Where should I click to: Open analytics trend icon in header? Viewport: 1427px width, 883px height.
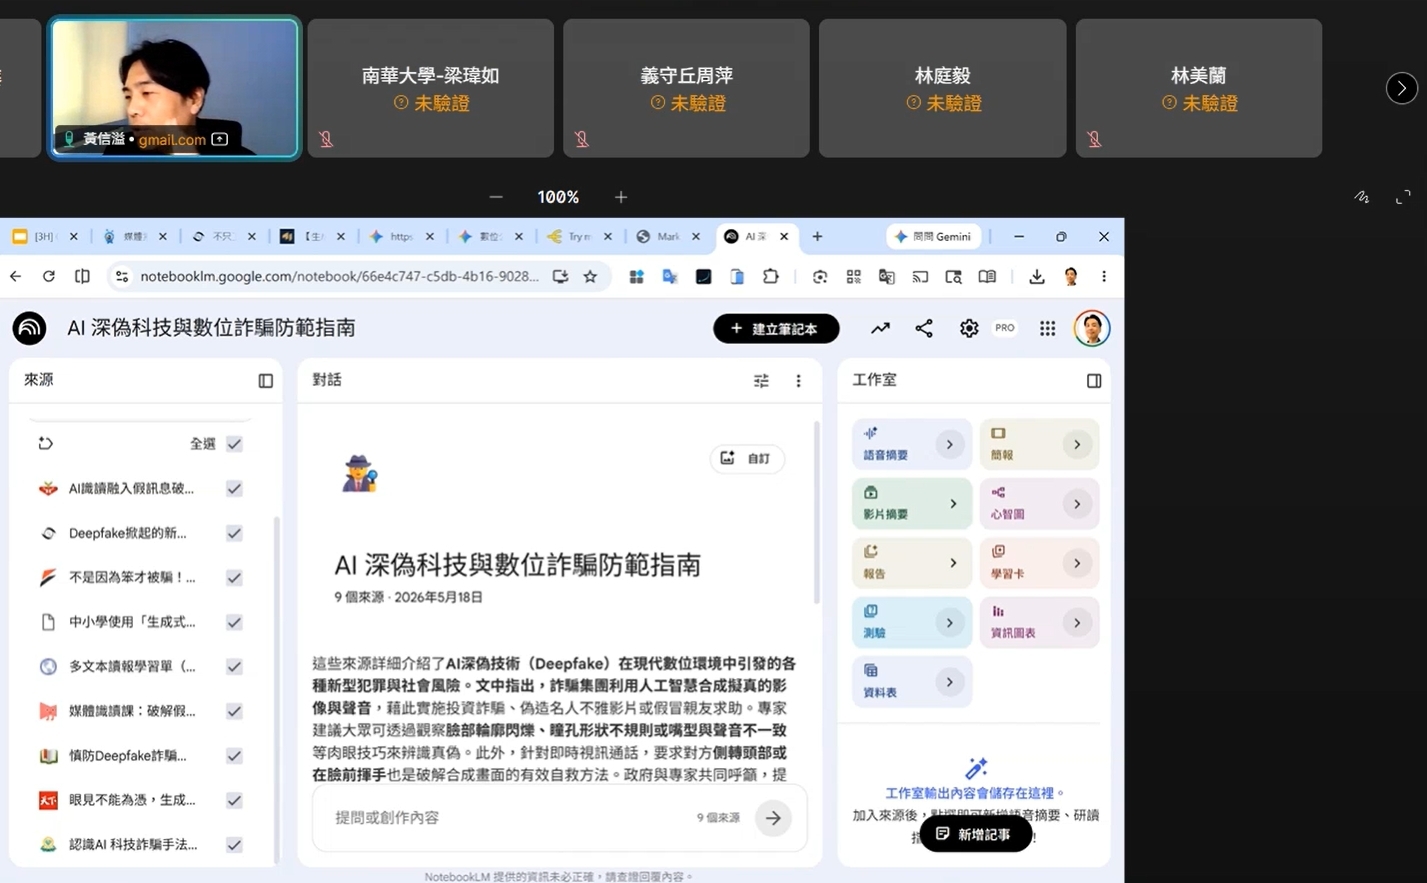tap(880, 328)
